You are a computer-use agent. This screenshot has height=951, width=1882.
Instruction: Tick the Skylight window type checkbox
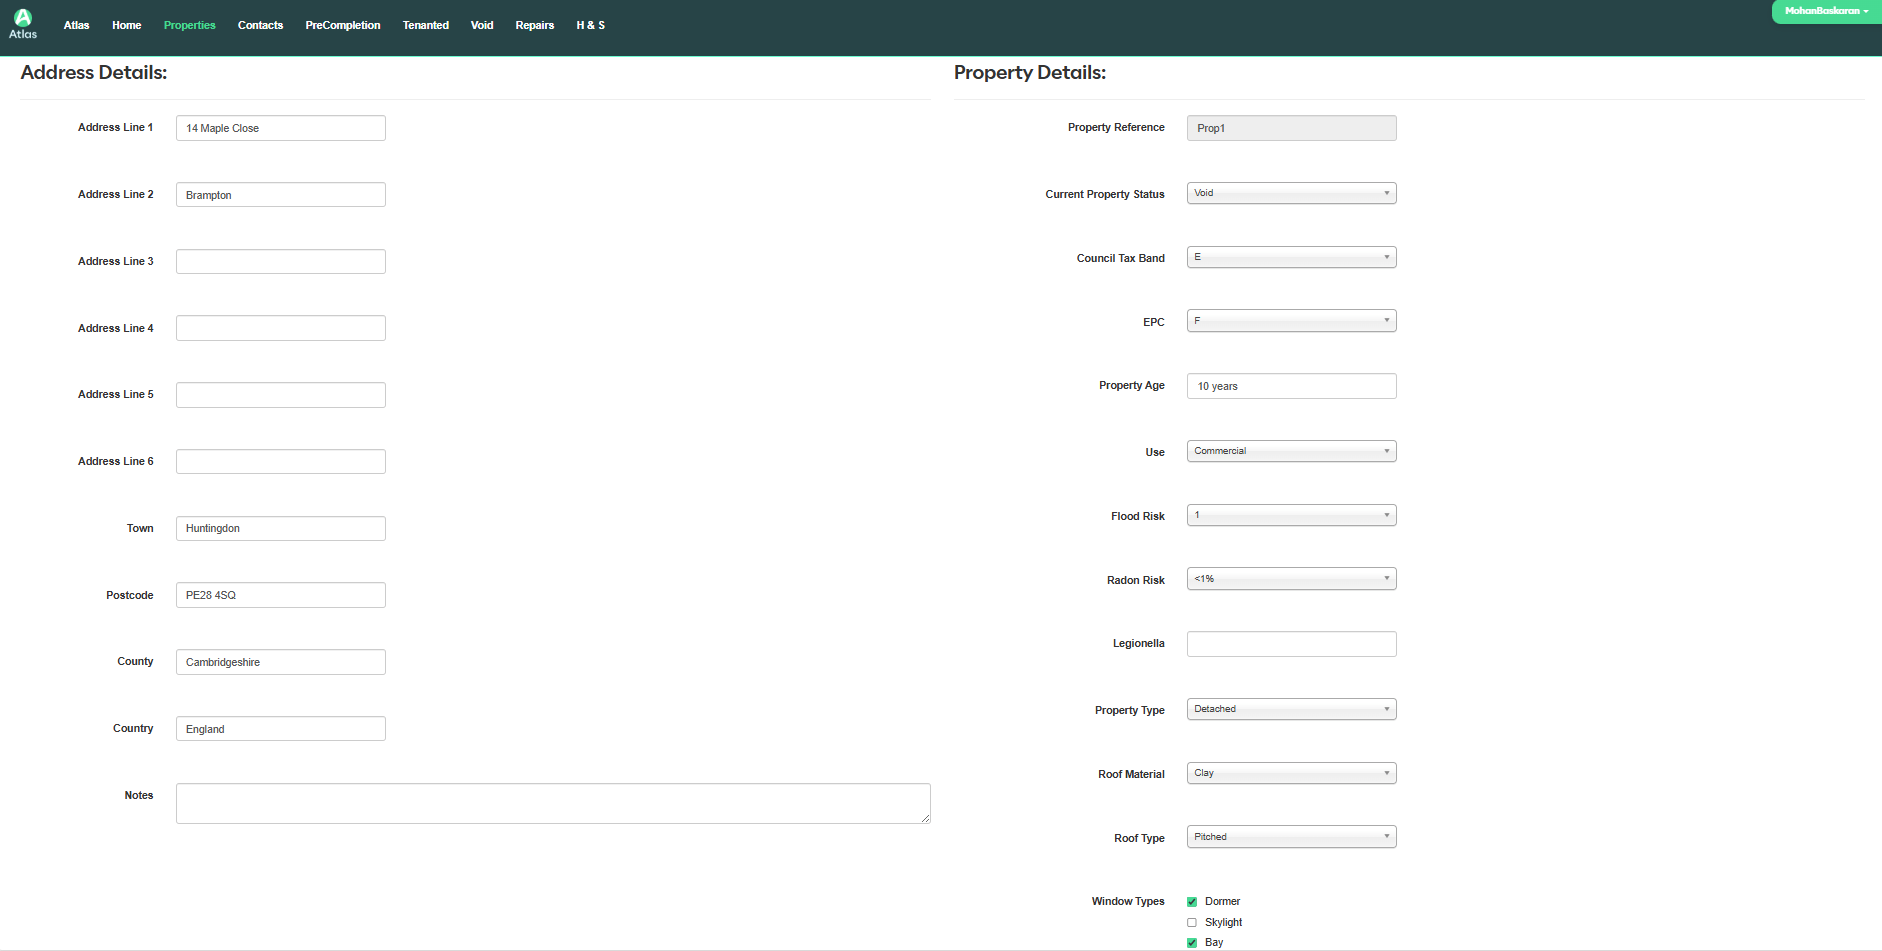[x=1192, y=923]
